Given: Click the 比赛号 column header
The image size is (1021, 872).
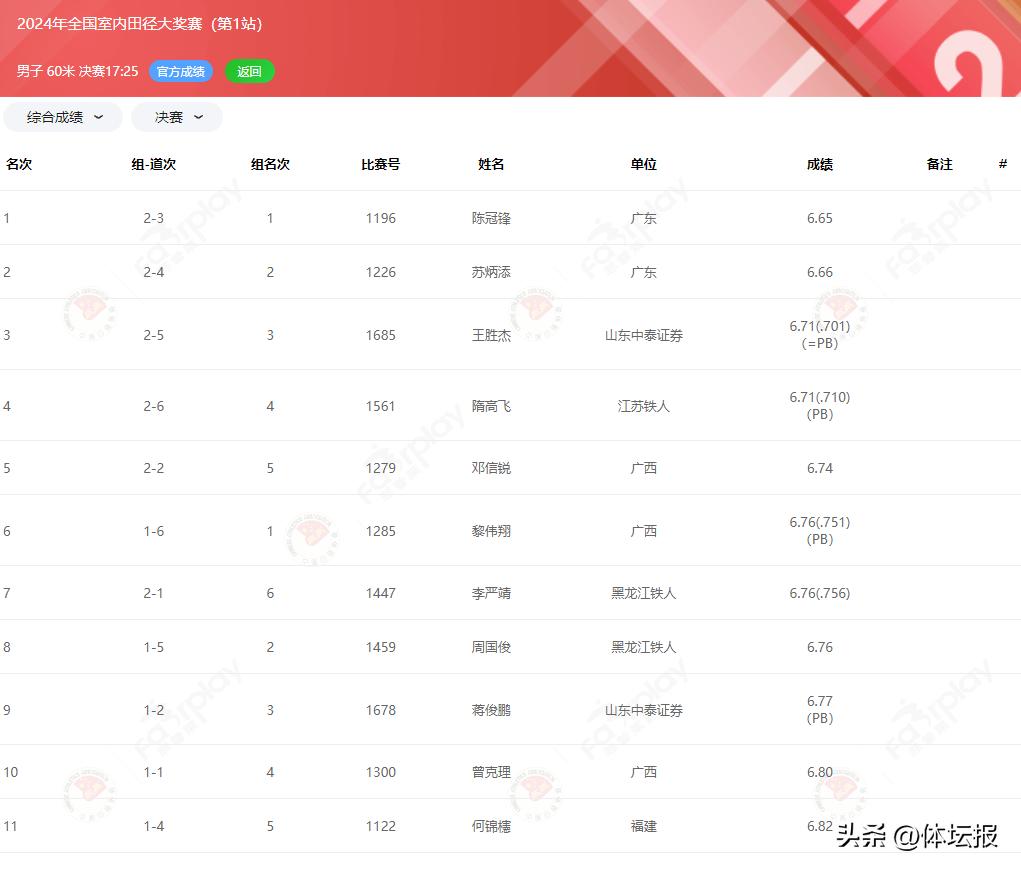Looking at the screenshot, I should (x=380, y=164).
